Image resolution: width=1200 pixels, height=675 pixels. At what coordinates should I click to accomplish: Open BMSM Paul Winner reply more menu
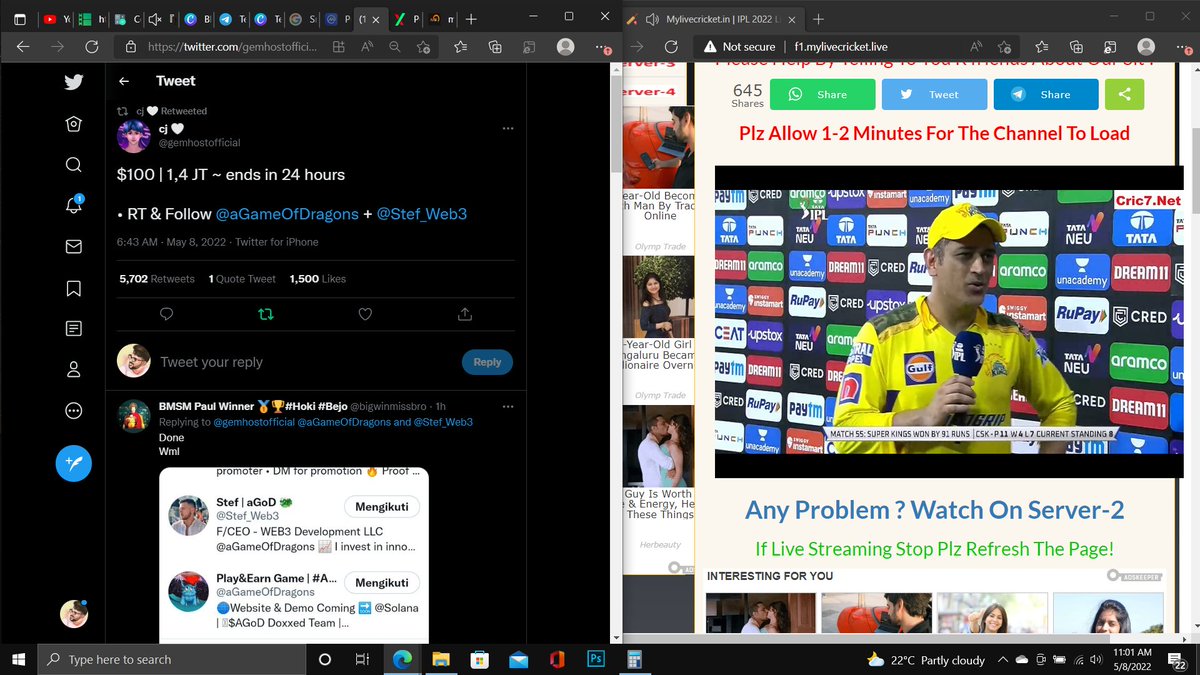coord(508,406)
